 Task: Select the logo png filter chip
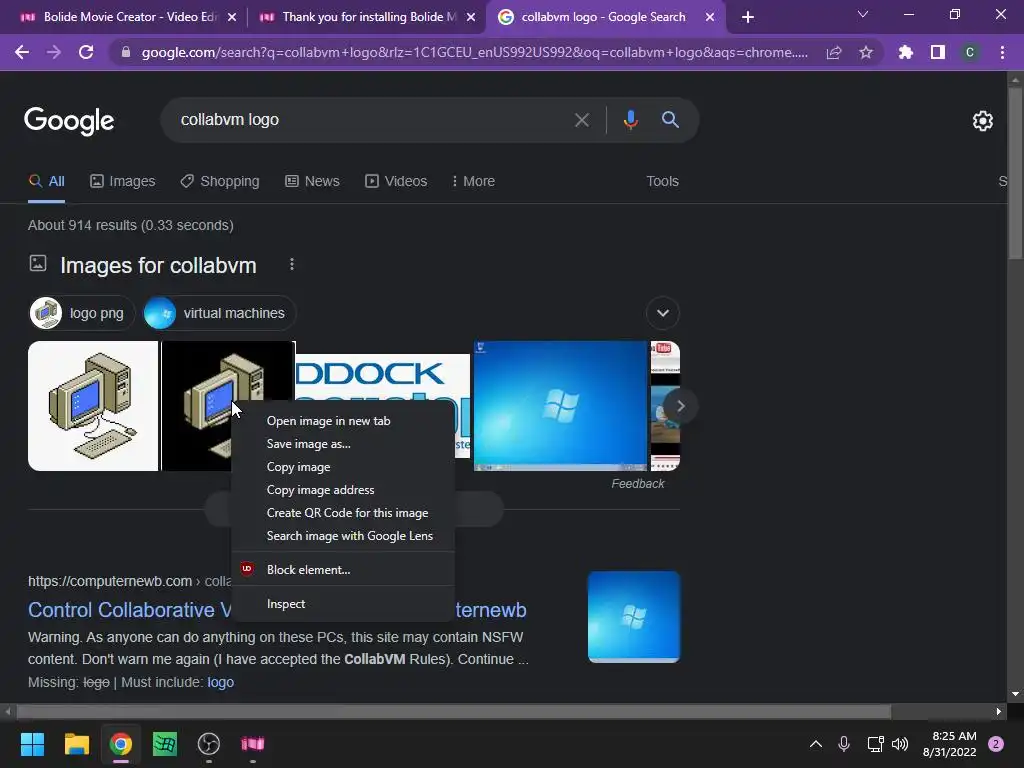point(82,313)
